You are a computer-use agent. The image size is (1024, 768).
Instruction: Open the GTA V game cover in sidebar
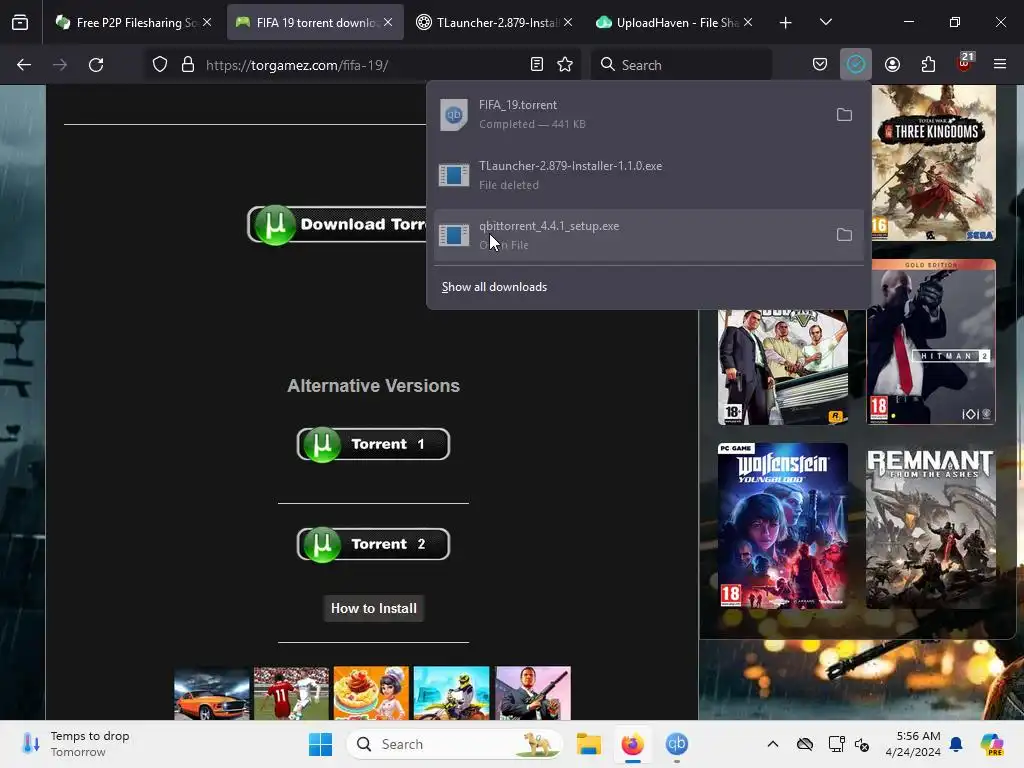[782, 367]
